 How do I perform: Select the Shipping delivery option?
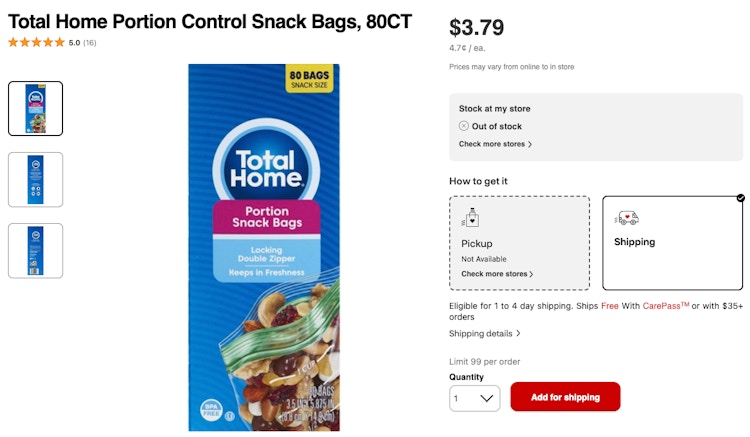click(x=672, y=243)
